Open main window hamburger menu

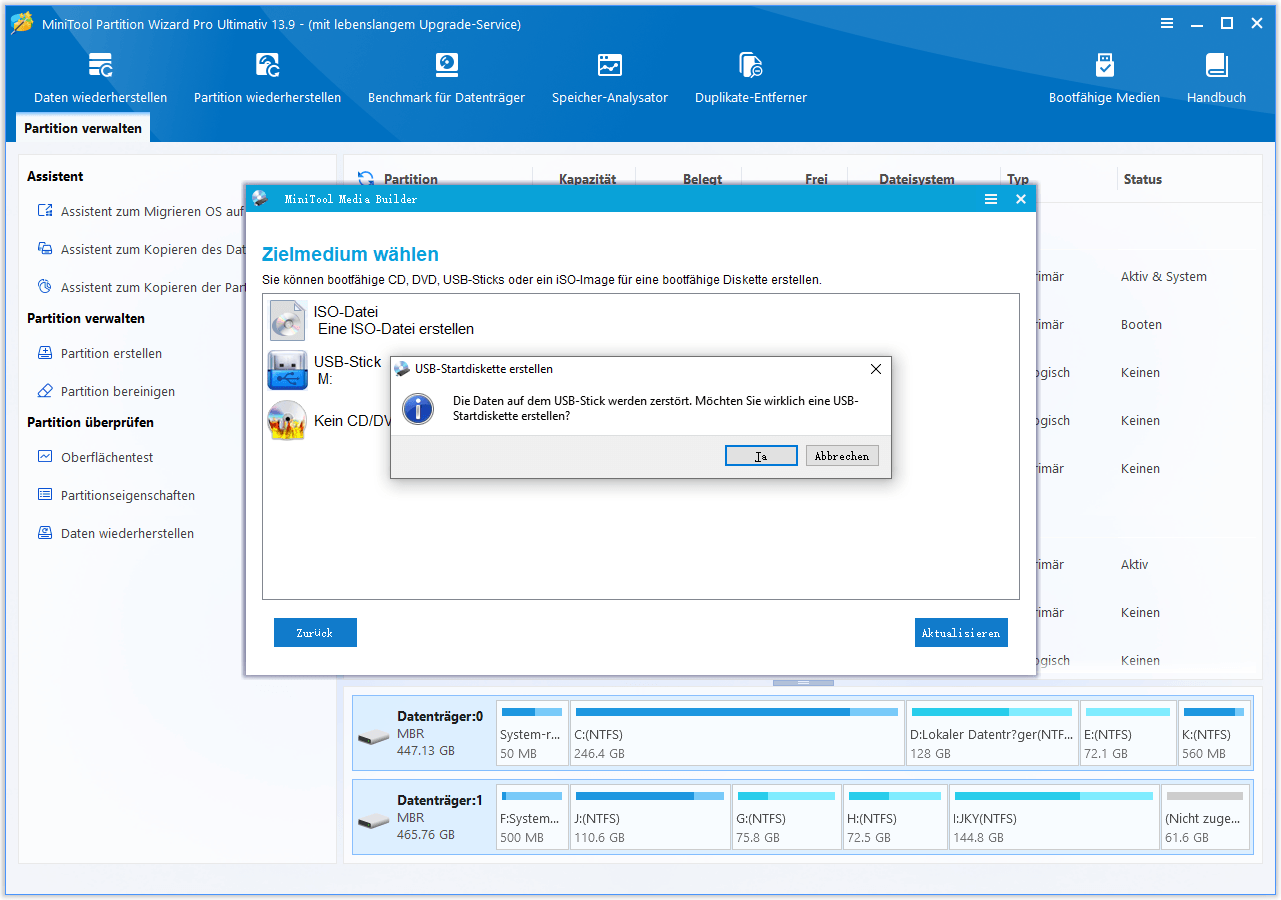[1167, 23]
